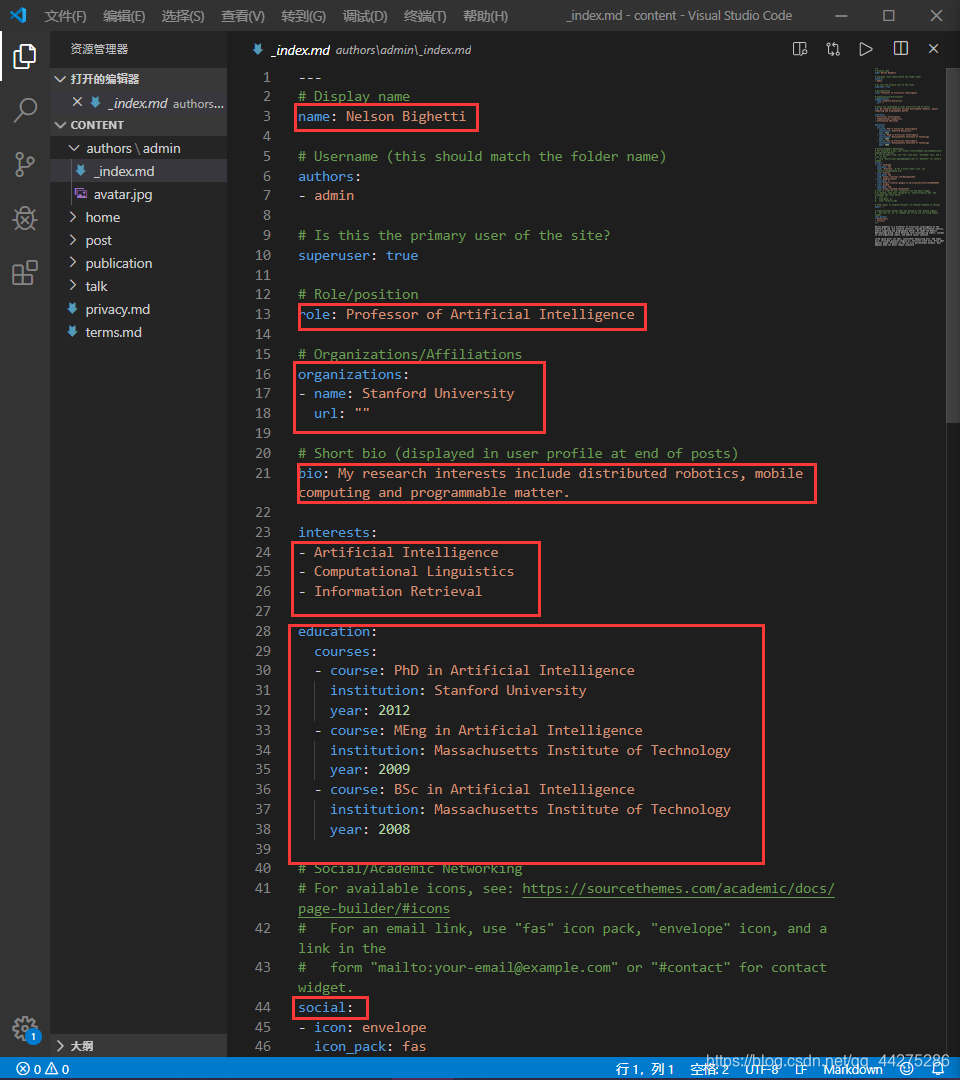Expand the post folder
Image resolution: width=960 pixels, height=1080 pixels.
[73, 240]
